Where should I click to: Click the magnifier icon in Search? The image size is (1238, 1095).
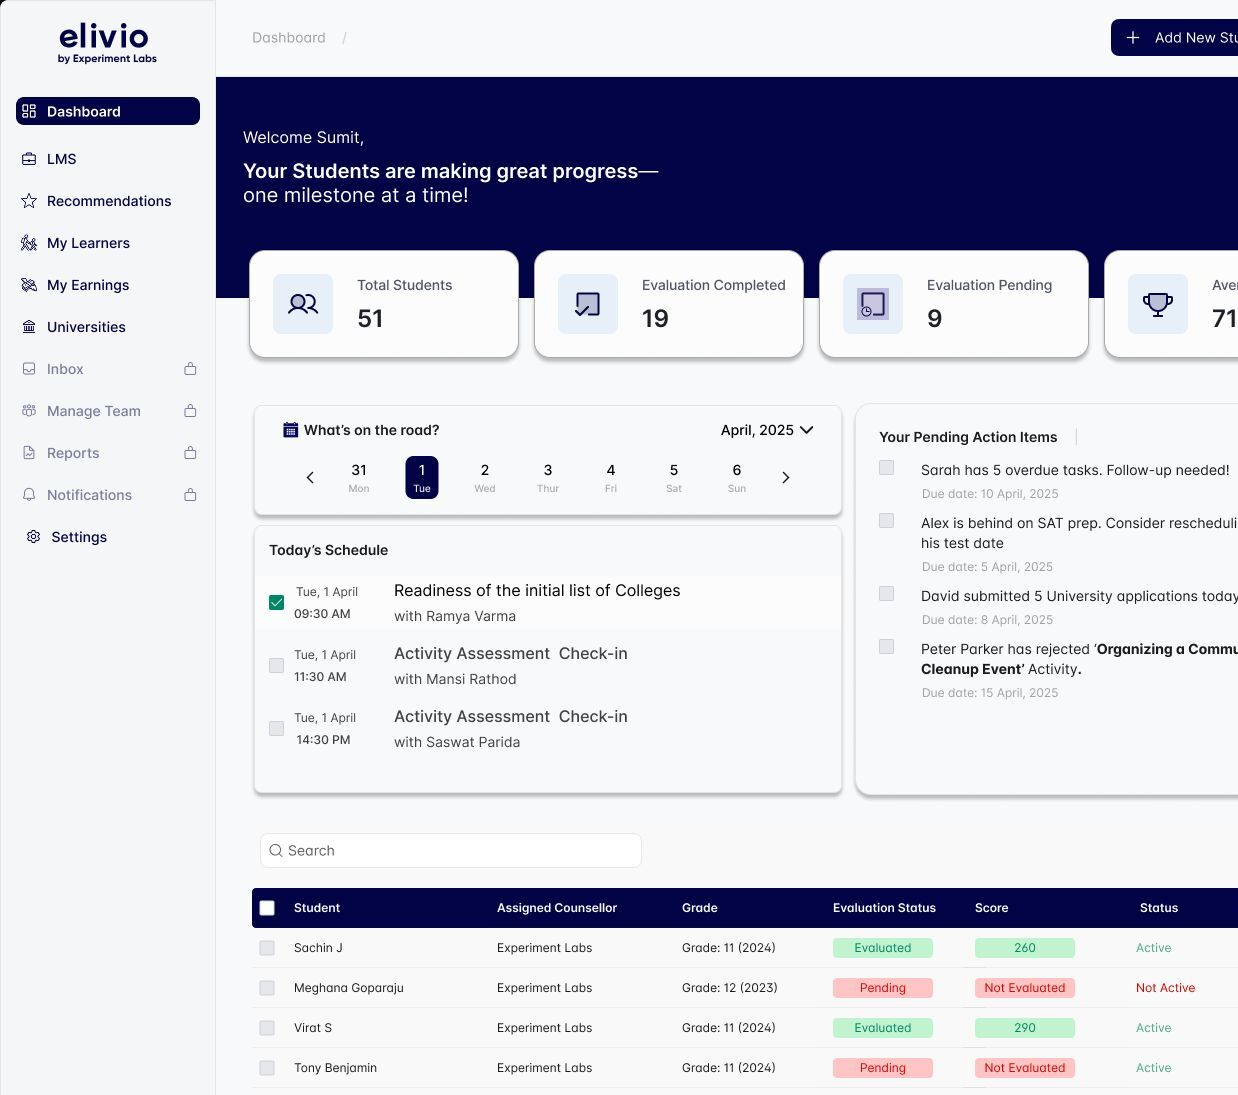(x=276, y=851)
